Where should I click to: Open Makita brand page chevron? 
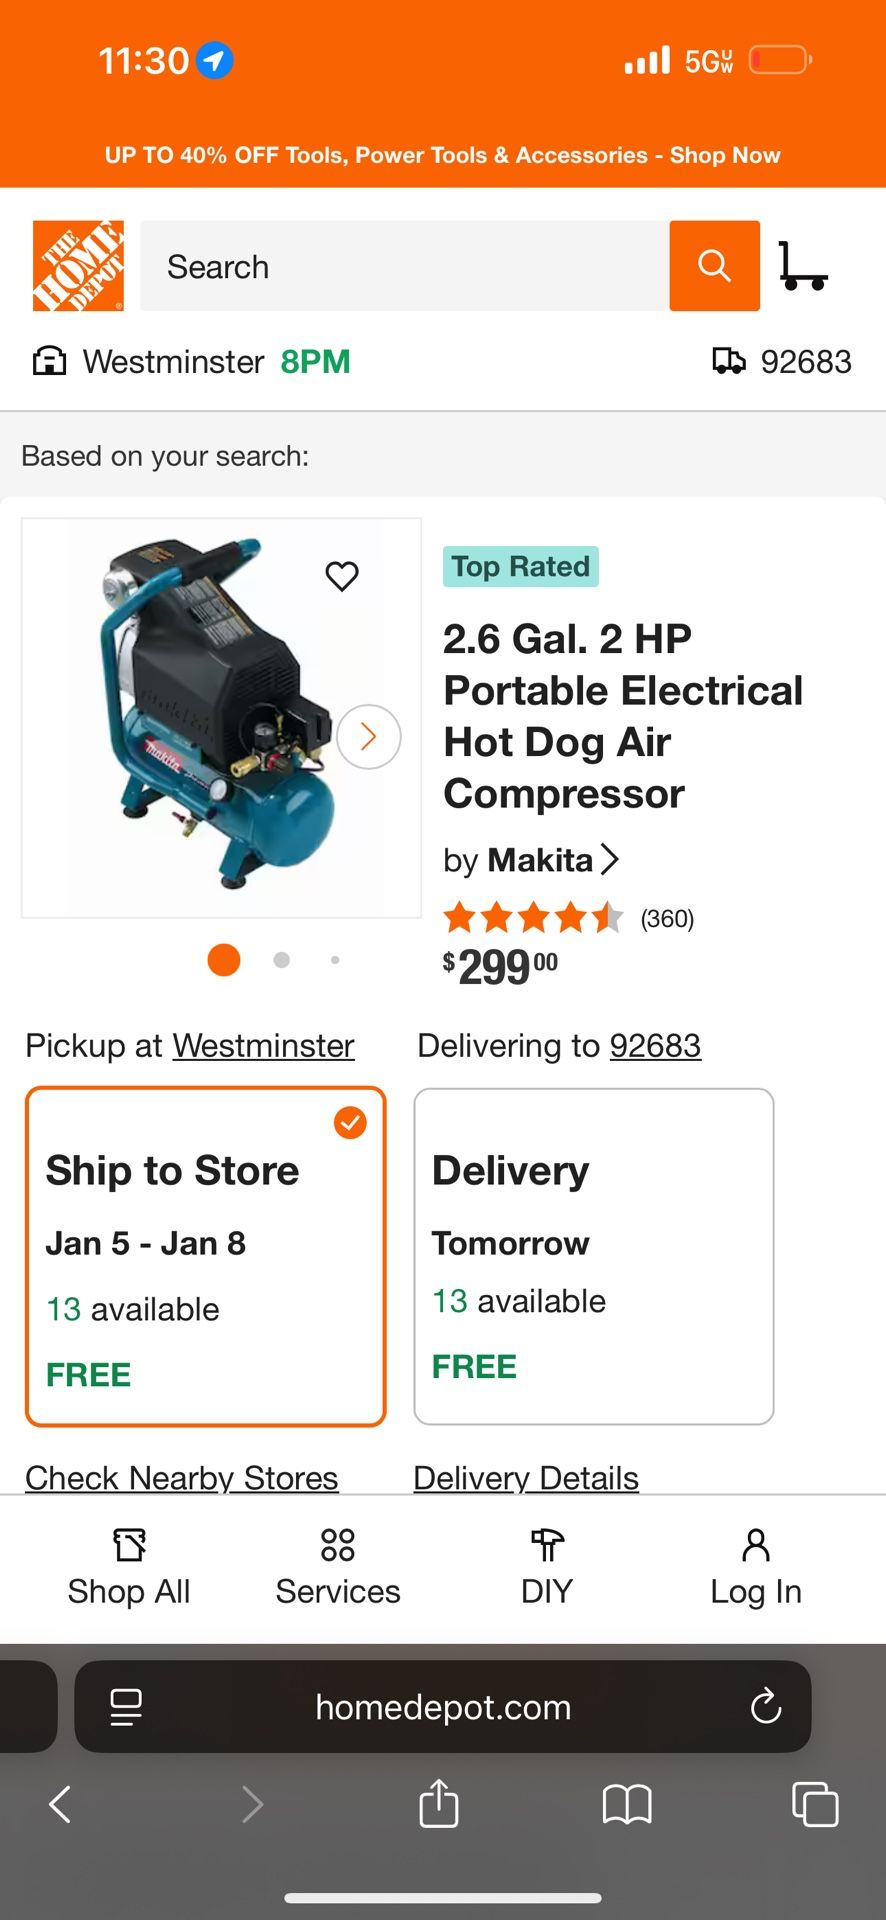(x=609, y=859)
